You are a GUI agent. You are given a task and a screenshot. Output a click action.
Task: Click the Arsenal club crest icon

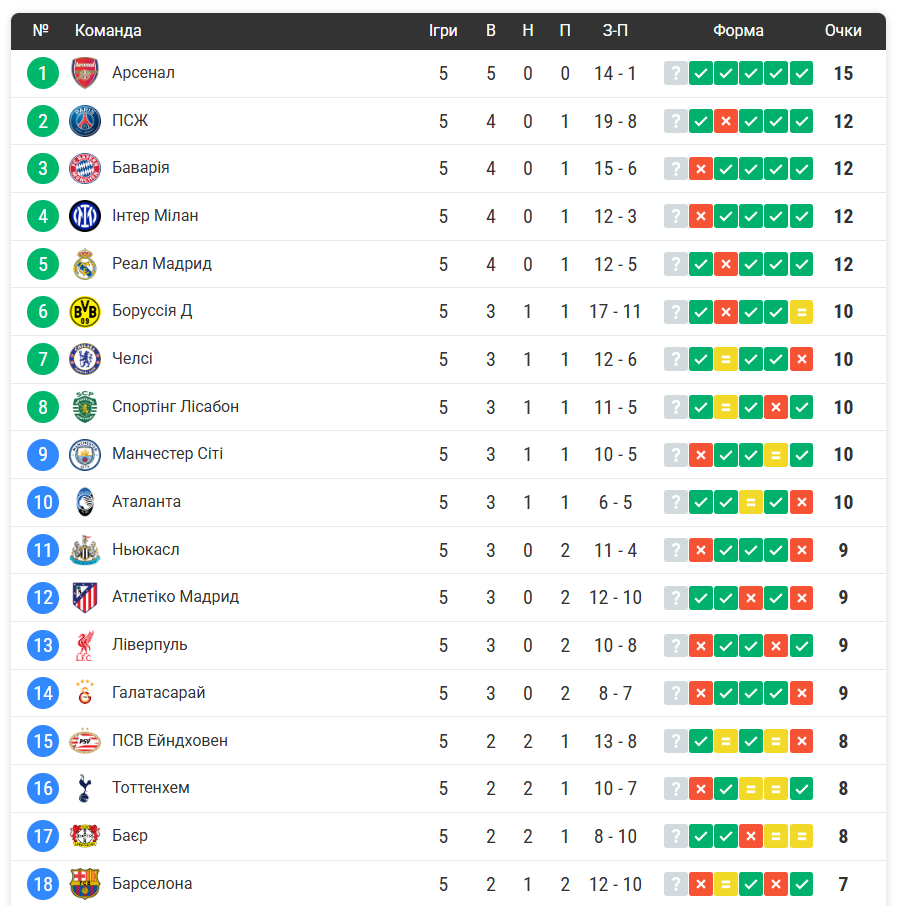85,73
